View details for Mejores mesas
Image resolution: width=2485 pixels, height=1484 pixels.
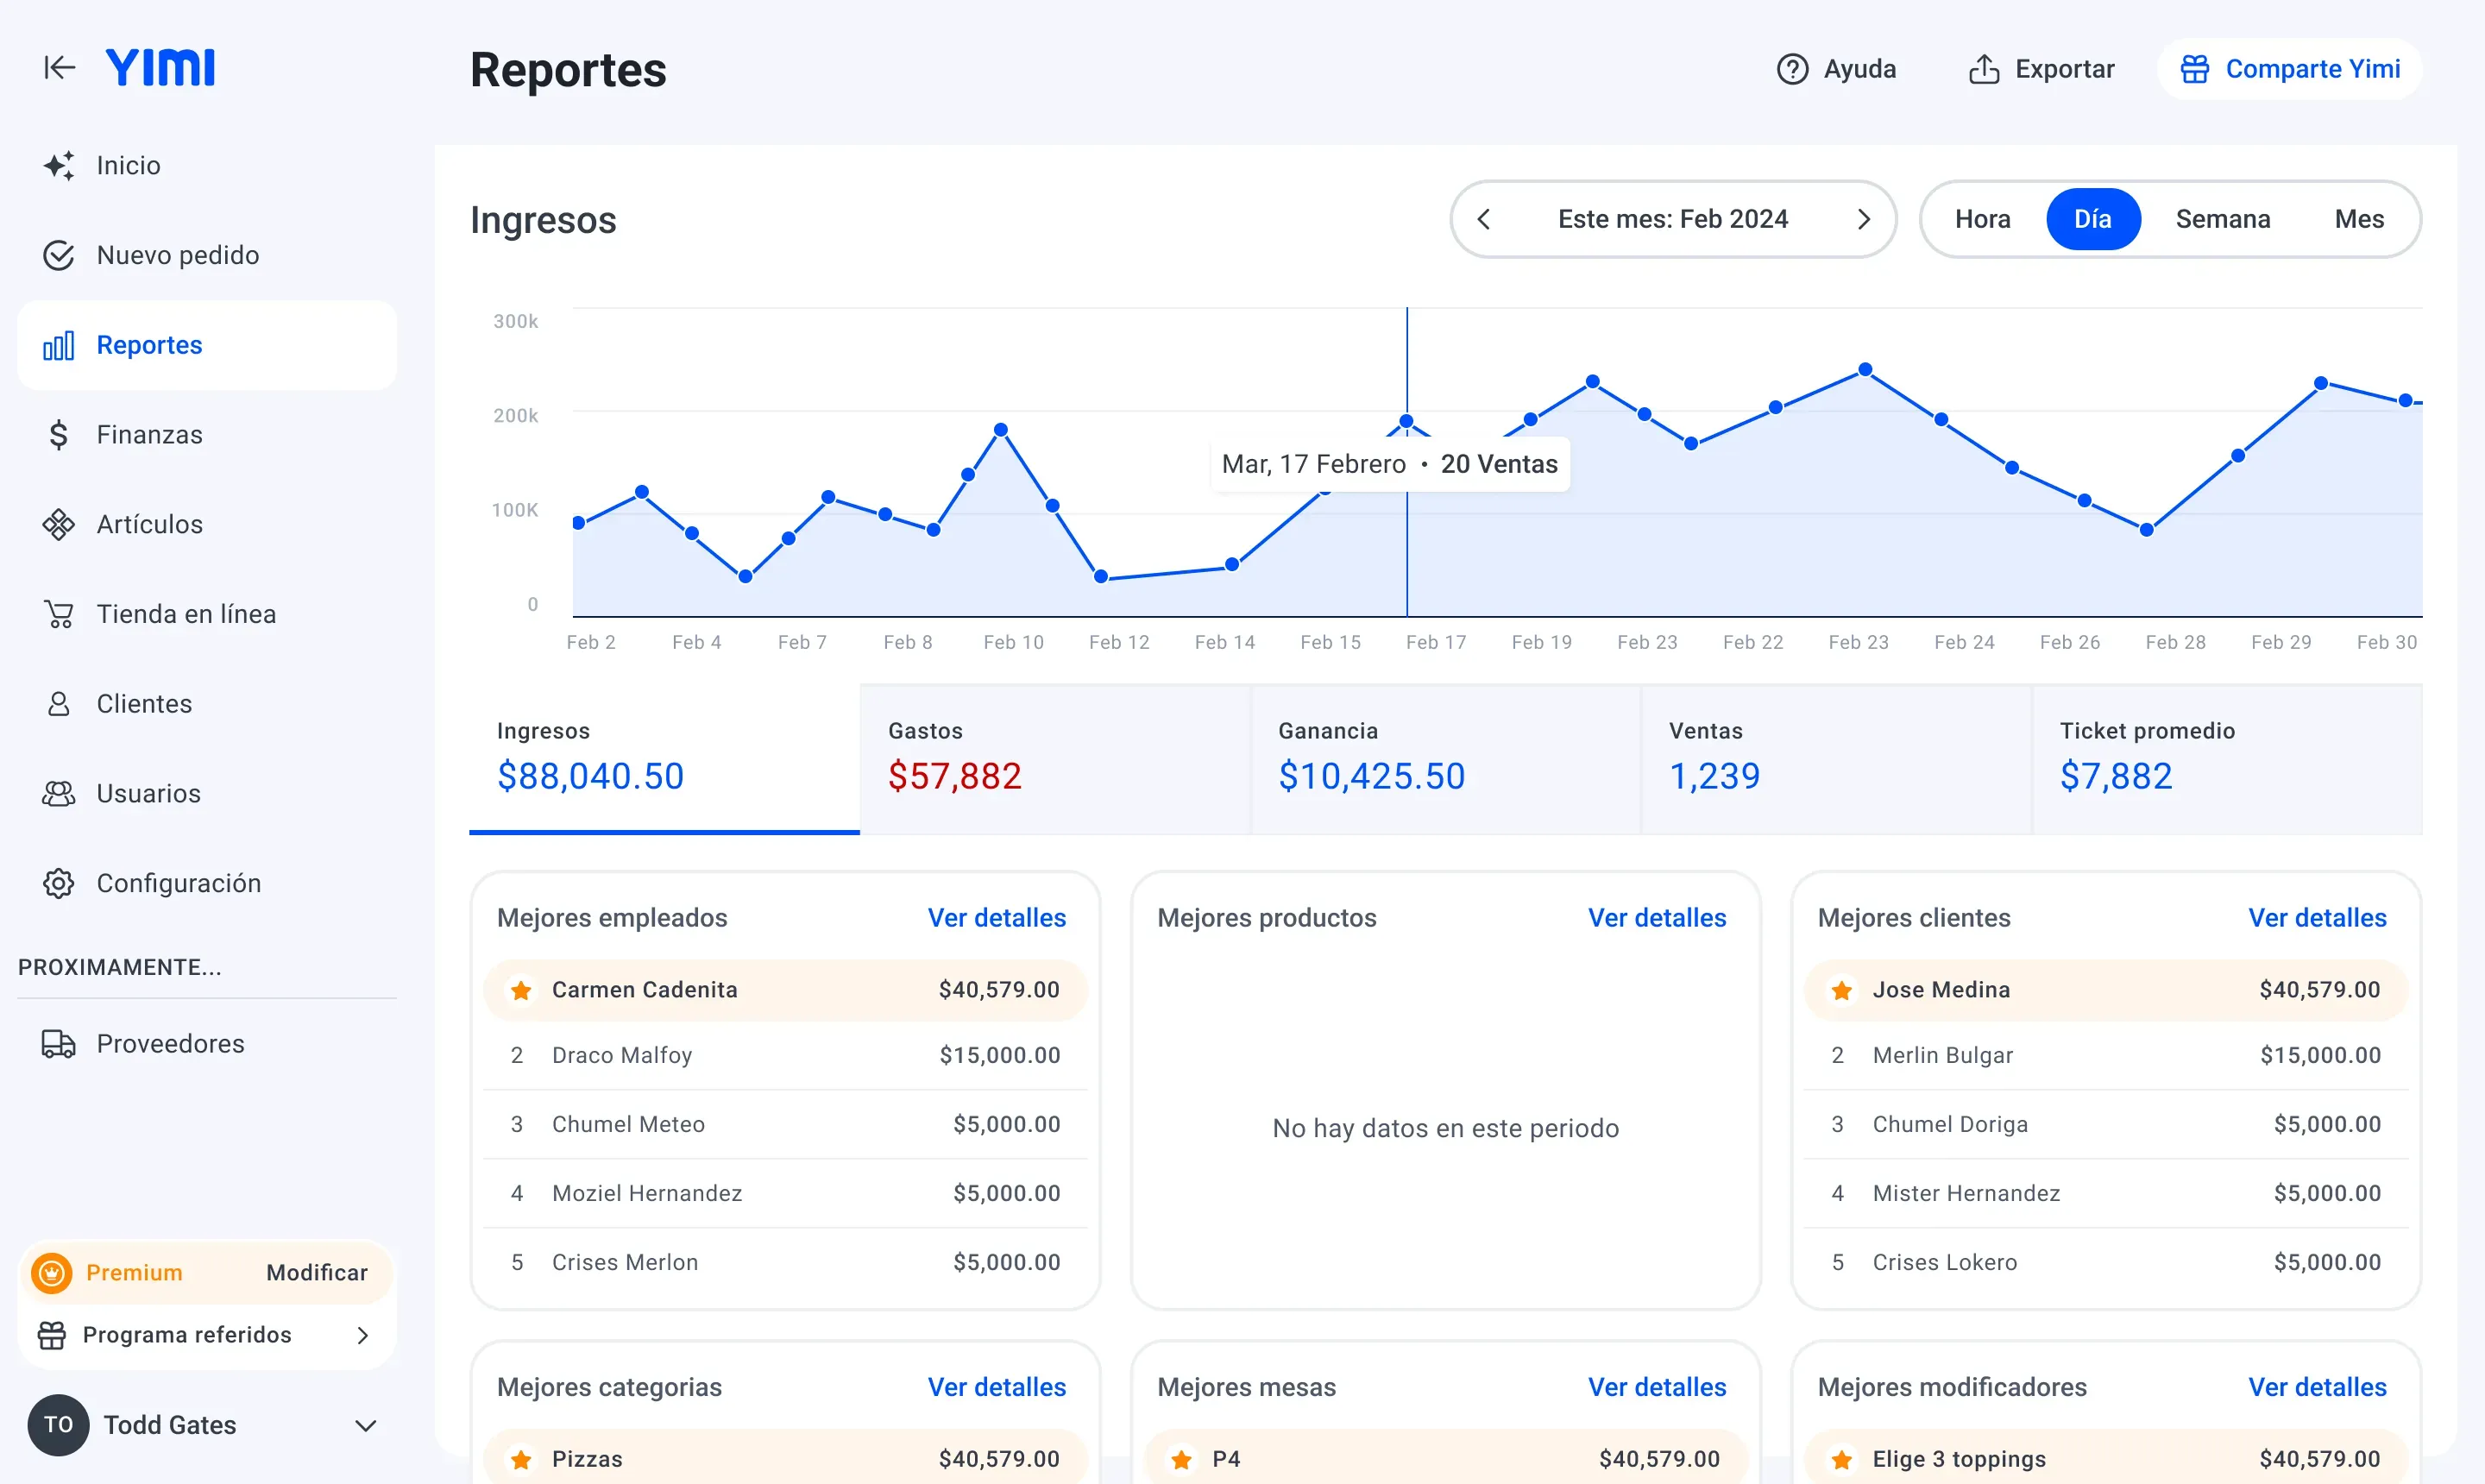pyautogui.click(x=1657, y=1387)
